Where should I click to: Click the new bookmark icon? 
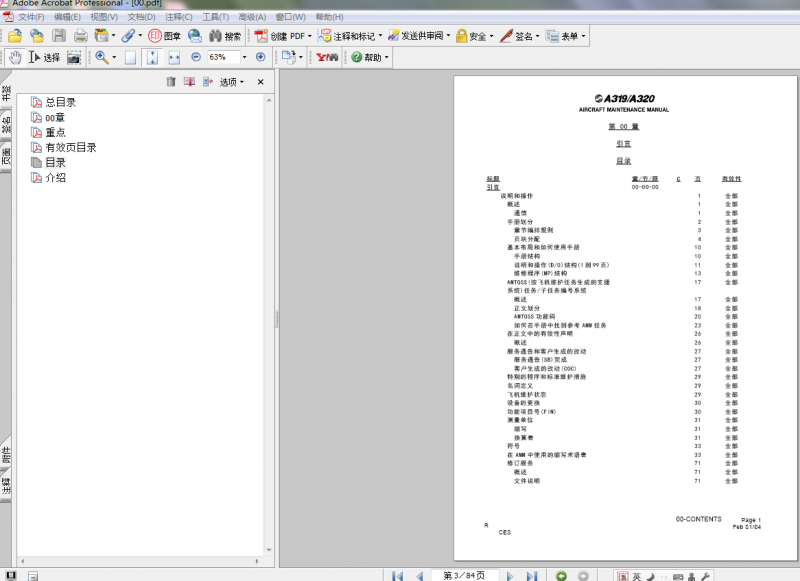pyautogui.click(x=189, y=82)
